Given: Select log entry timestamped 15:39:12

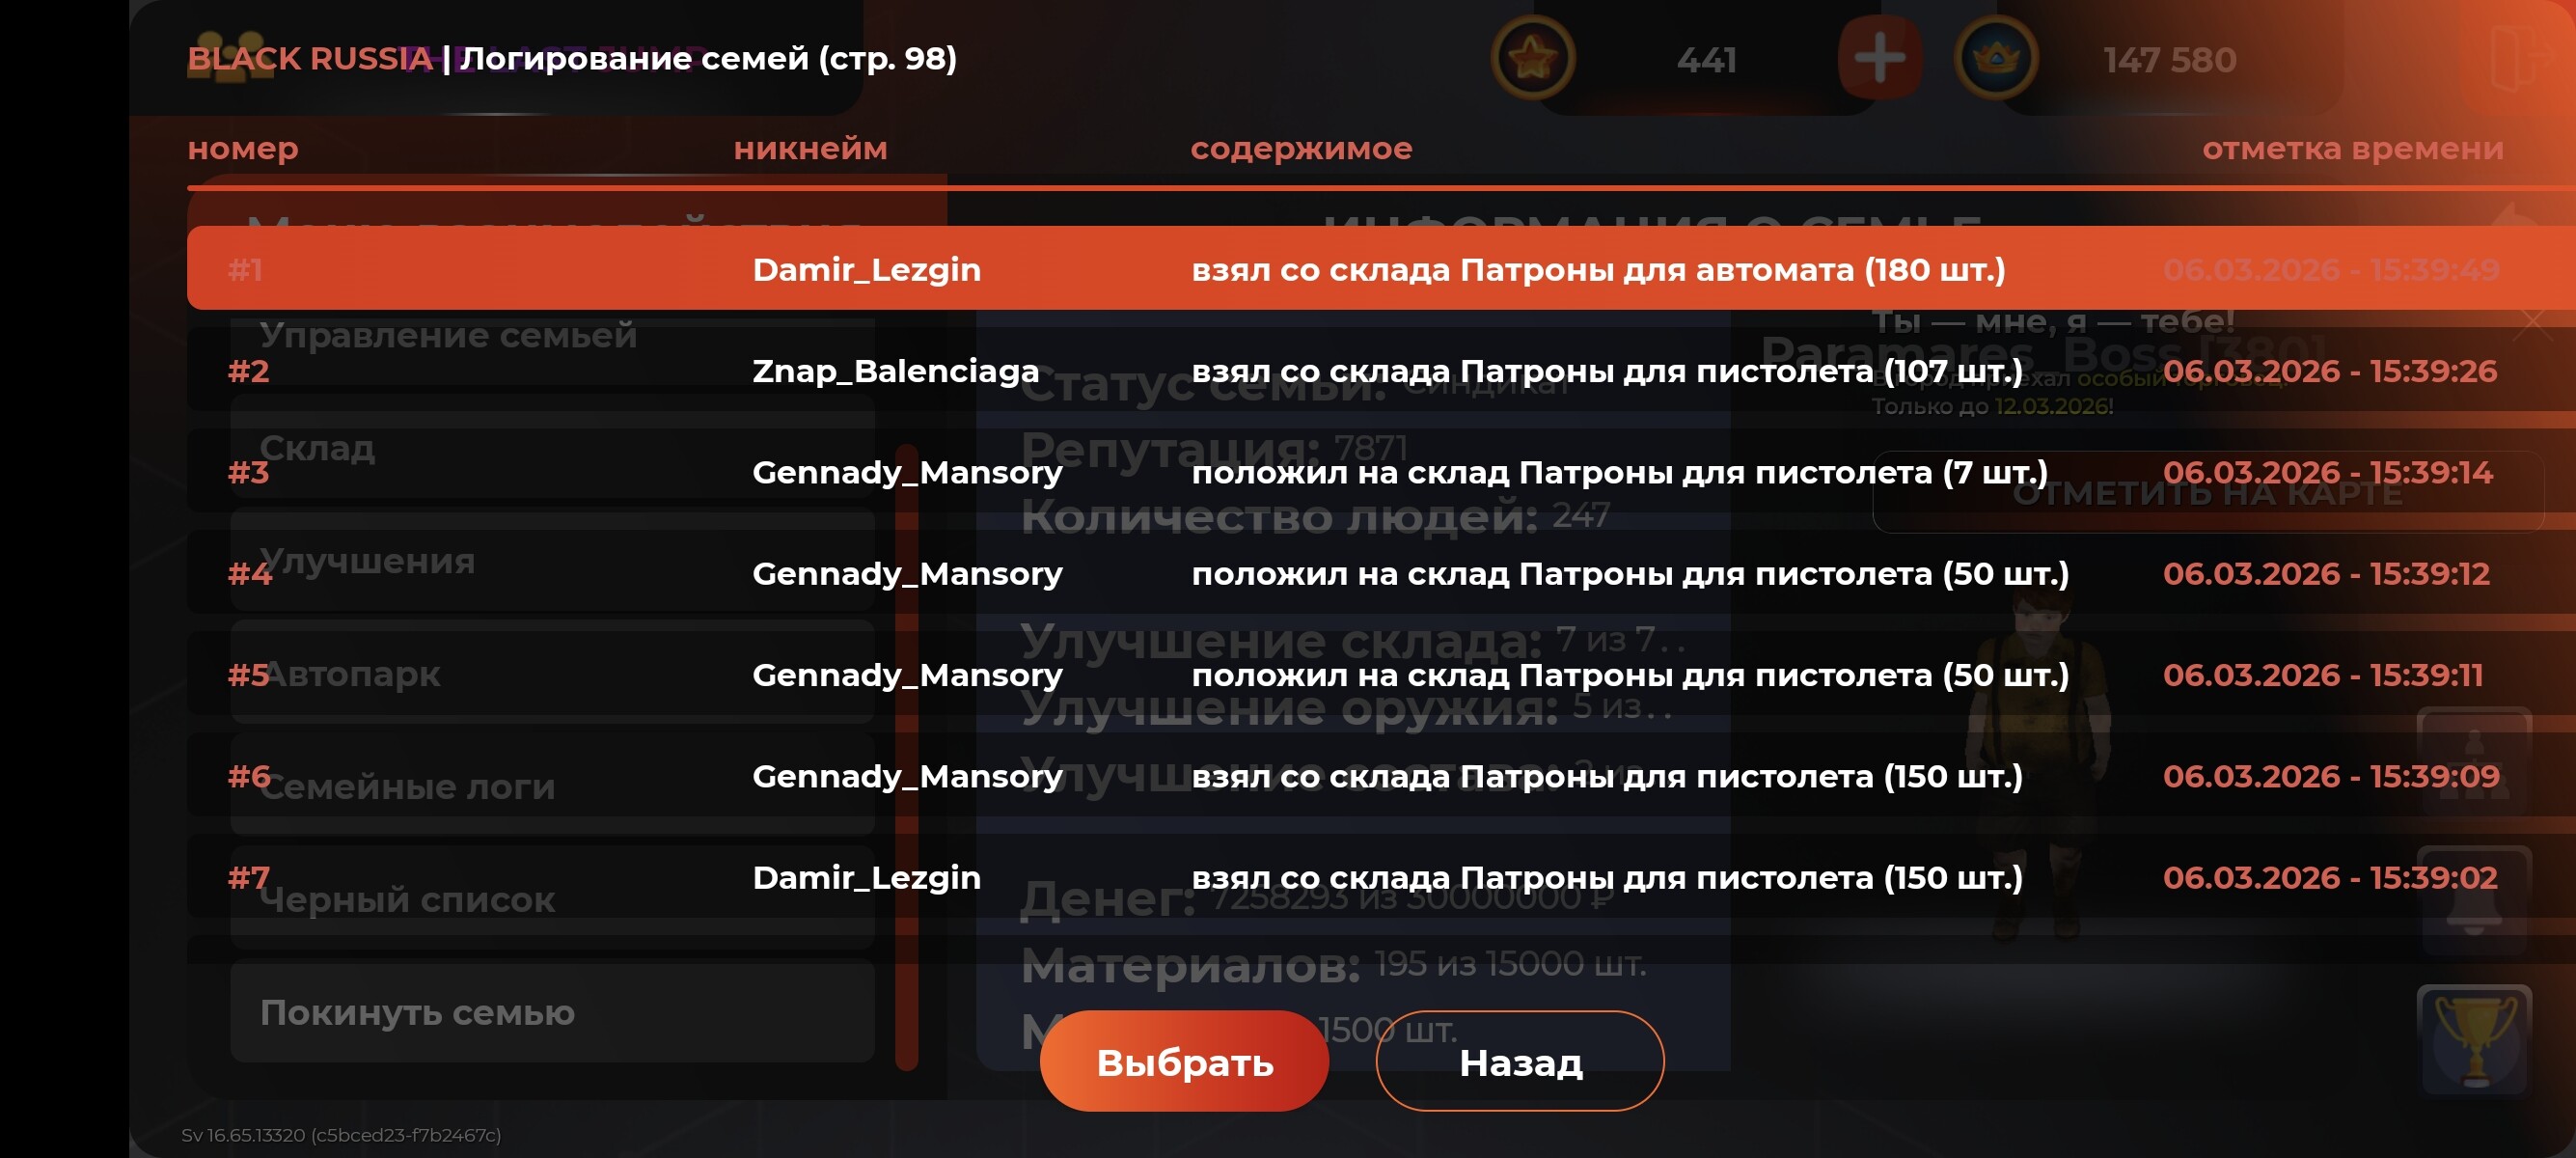Looking at the screenshot, I should tap(1380, 573).
